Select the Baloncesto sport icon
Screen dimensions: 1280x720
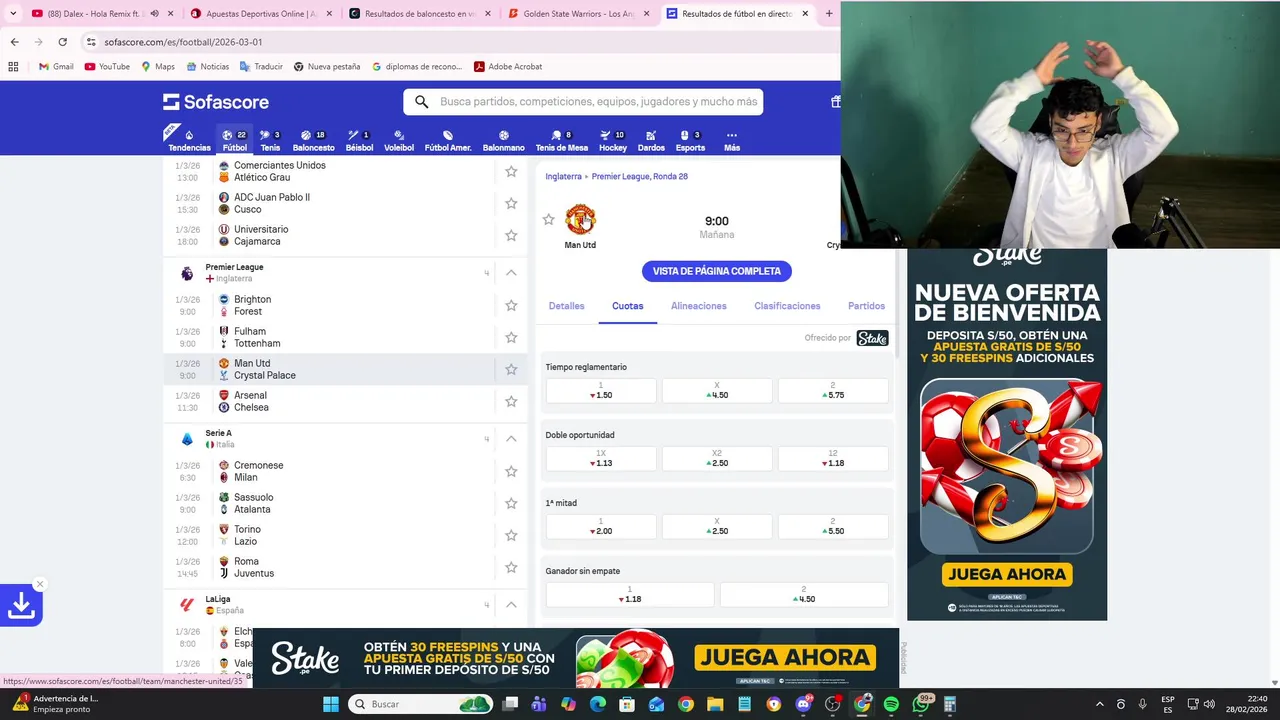tap(313, 140)
